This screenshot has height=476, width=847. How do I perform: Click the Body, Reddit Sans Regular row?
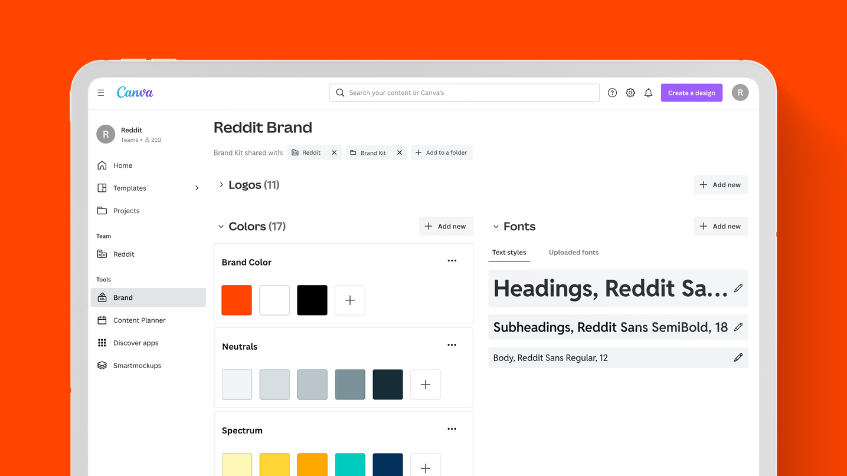[618, 358]
